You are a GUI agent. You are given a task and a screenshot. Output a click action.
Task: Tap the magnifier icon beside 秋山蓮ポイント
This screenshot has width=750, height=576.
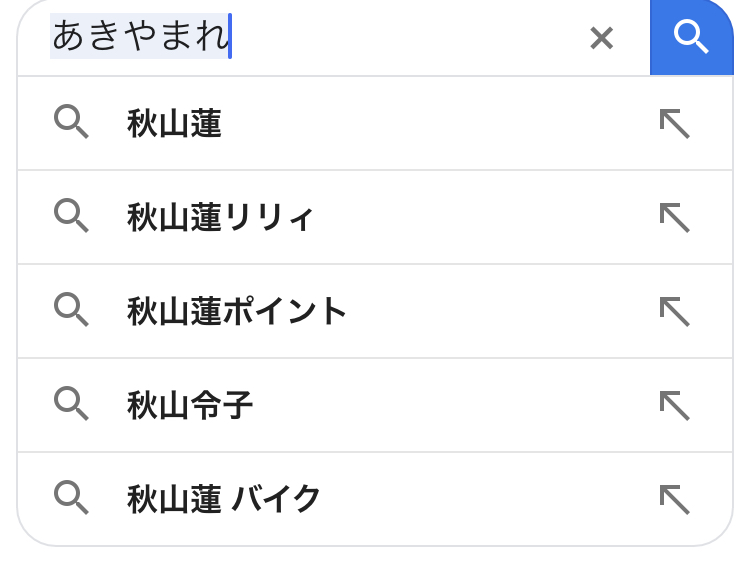pyautogui.click(x=71, y=310)
